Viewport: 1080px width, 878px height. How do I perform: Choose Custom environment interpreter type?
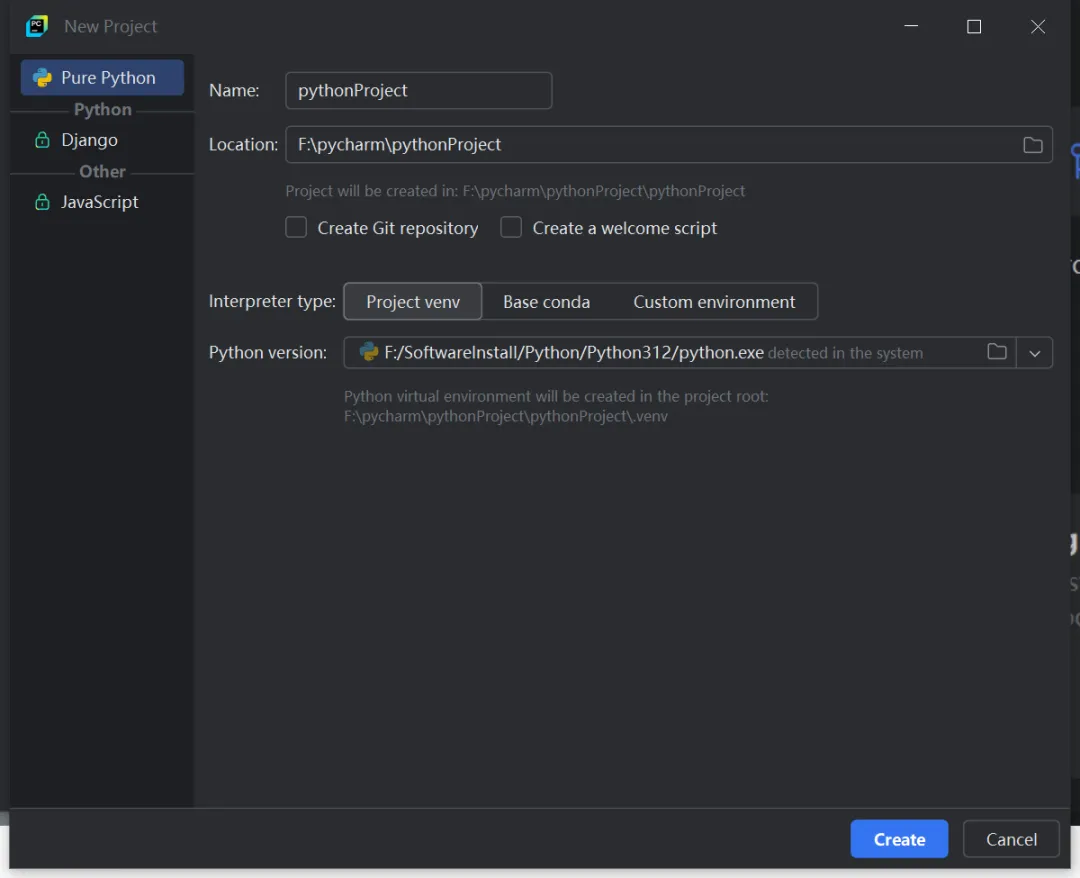pos(714,302)
